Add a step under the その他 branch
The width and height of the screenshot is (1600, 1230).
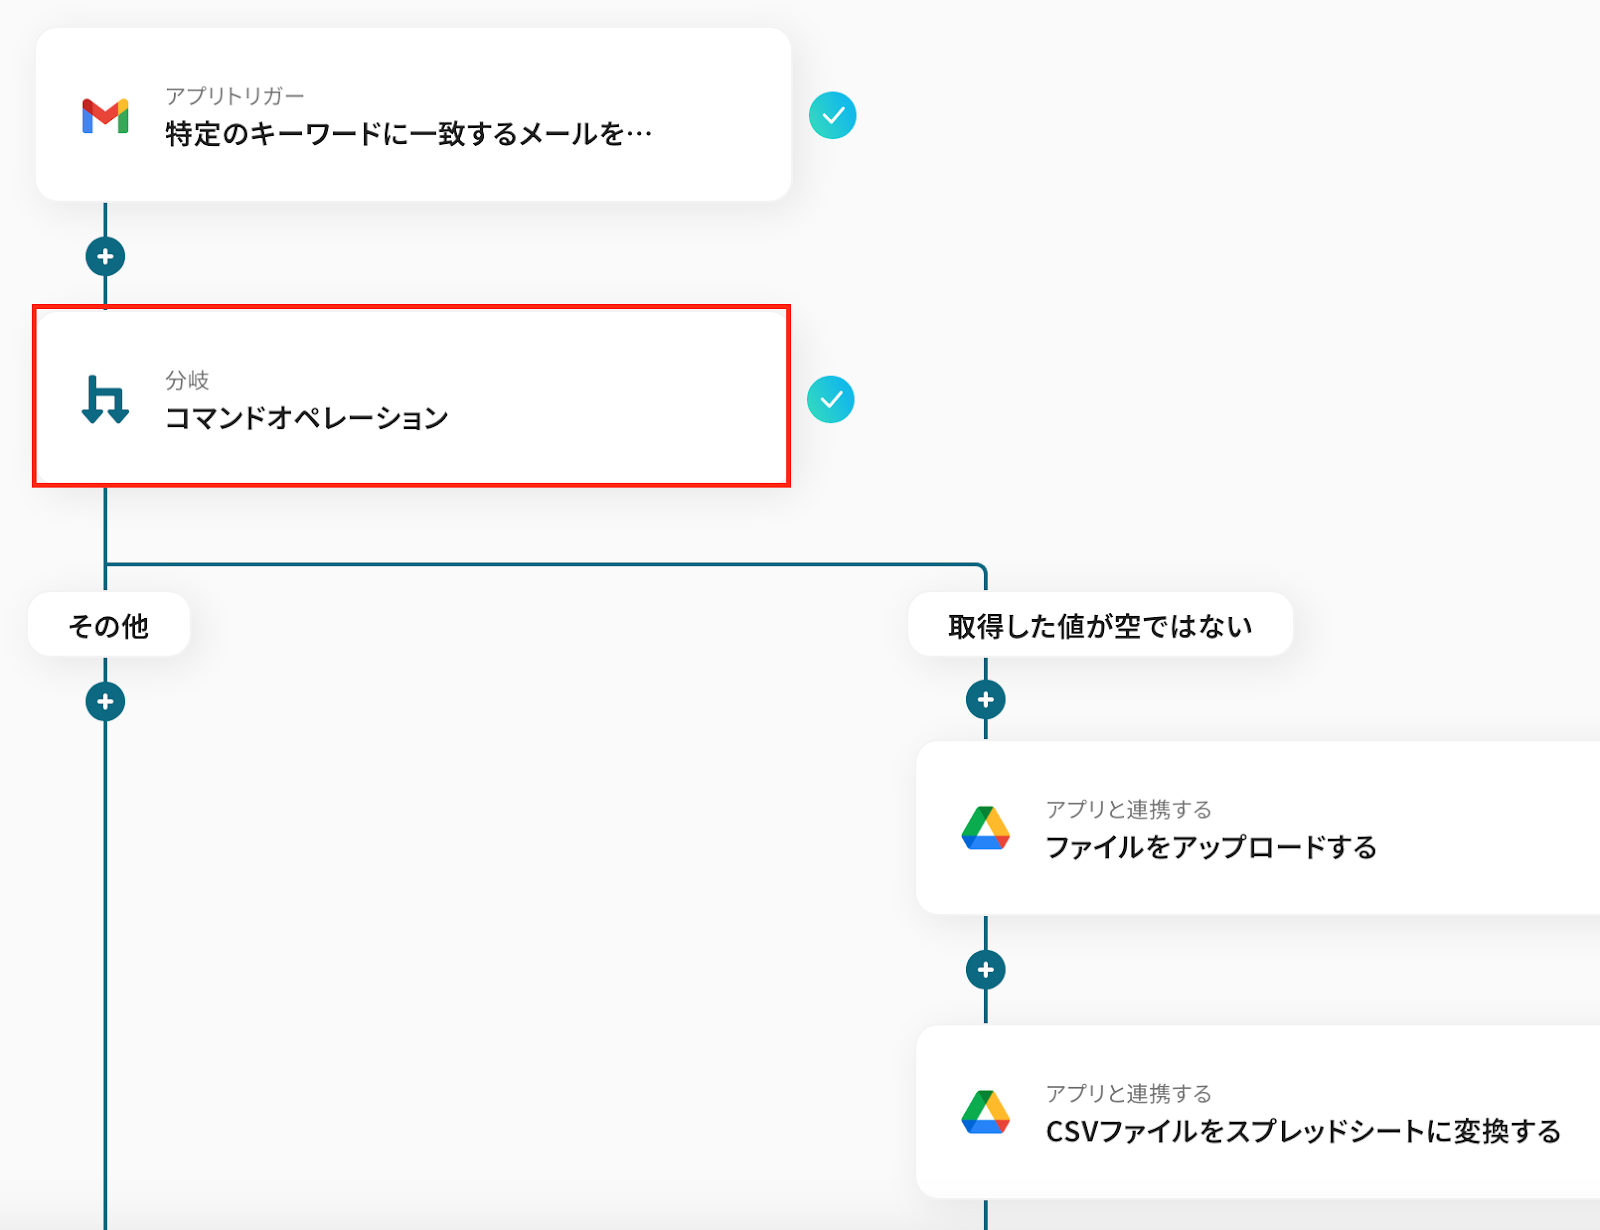click(105, 702)
